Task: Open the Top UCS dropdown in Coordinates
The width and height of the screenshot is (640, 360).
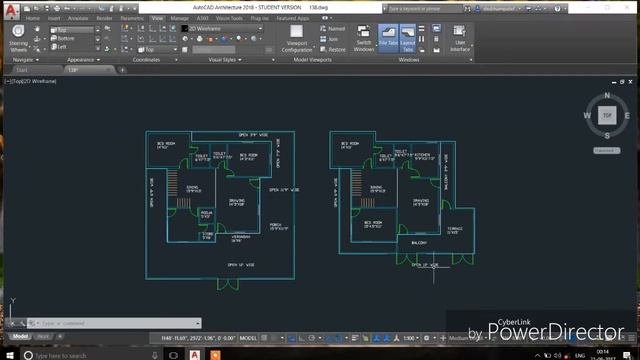Action: (158, 50)
